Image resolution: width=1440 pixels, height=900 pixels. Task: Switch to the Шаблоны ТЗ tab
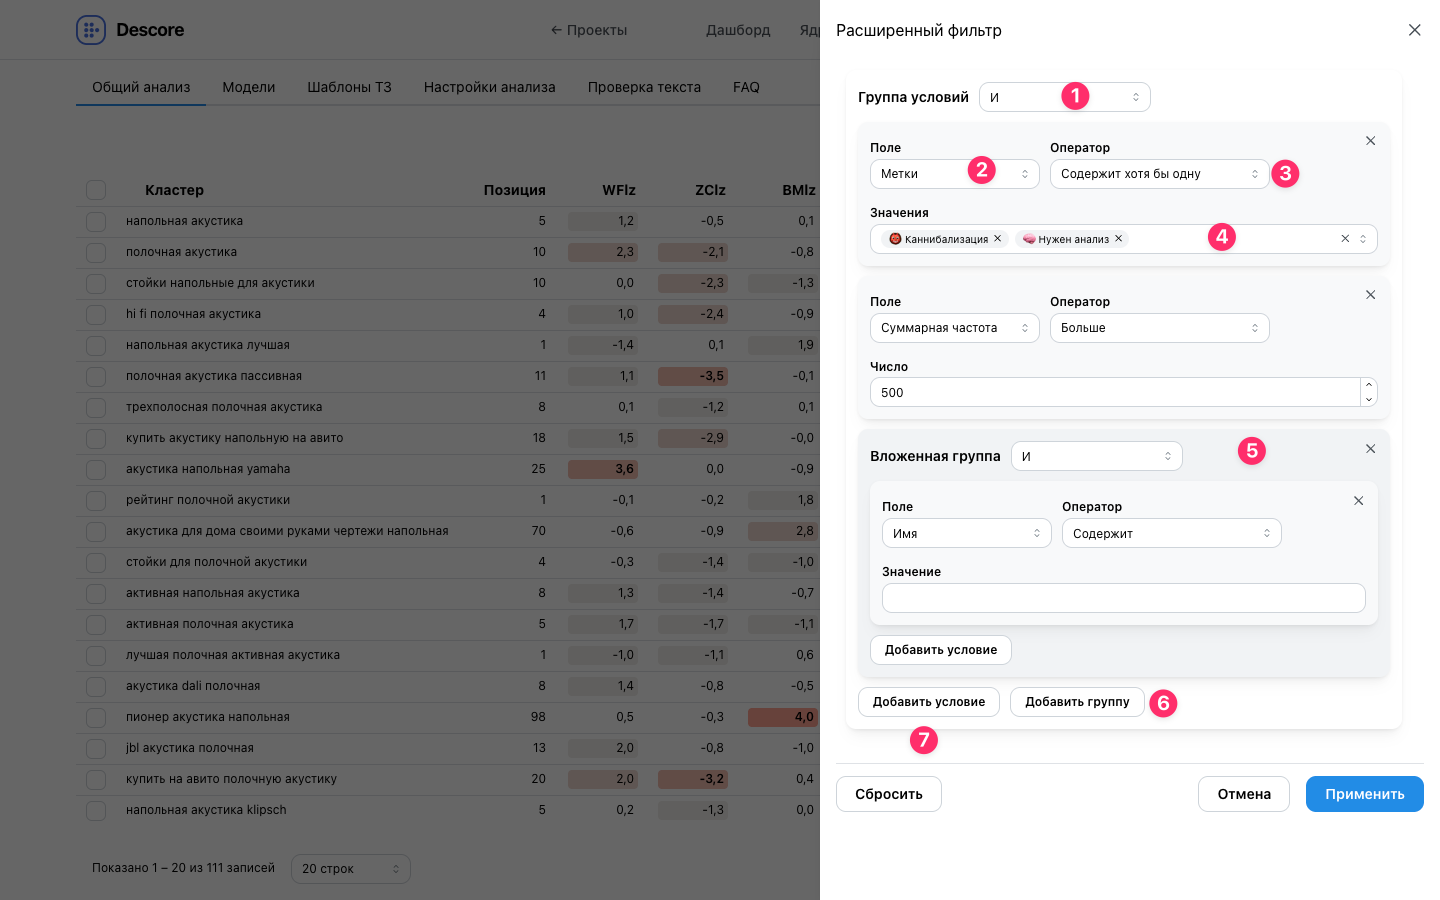pos(349,87)
